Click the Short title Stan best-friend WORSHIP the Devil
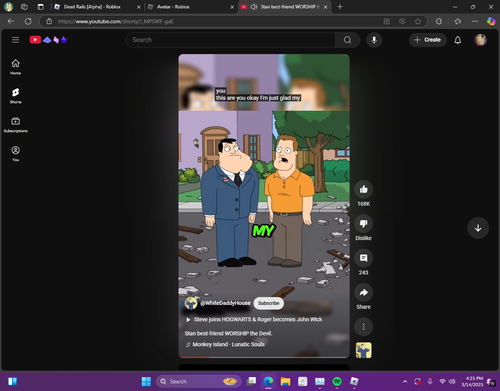 click(x=228, y=333)
